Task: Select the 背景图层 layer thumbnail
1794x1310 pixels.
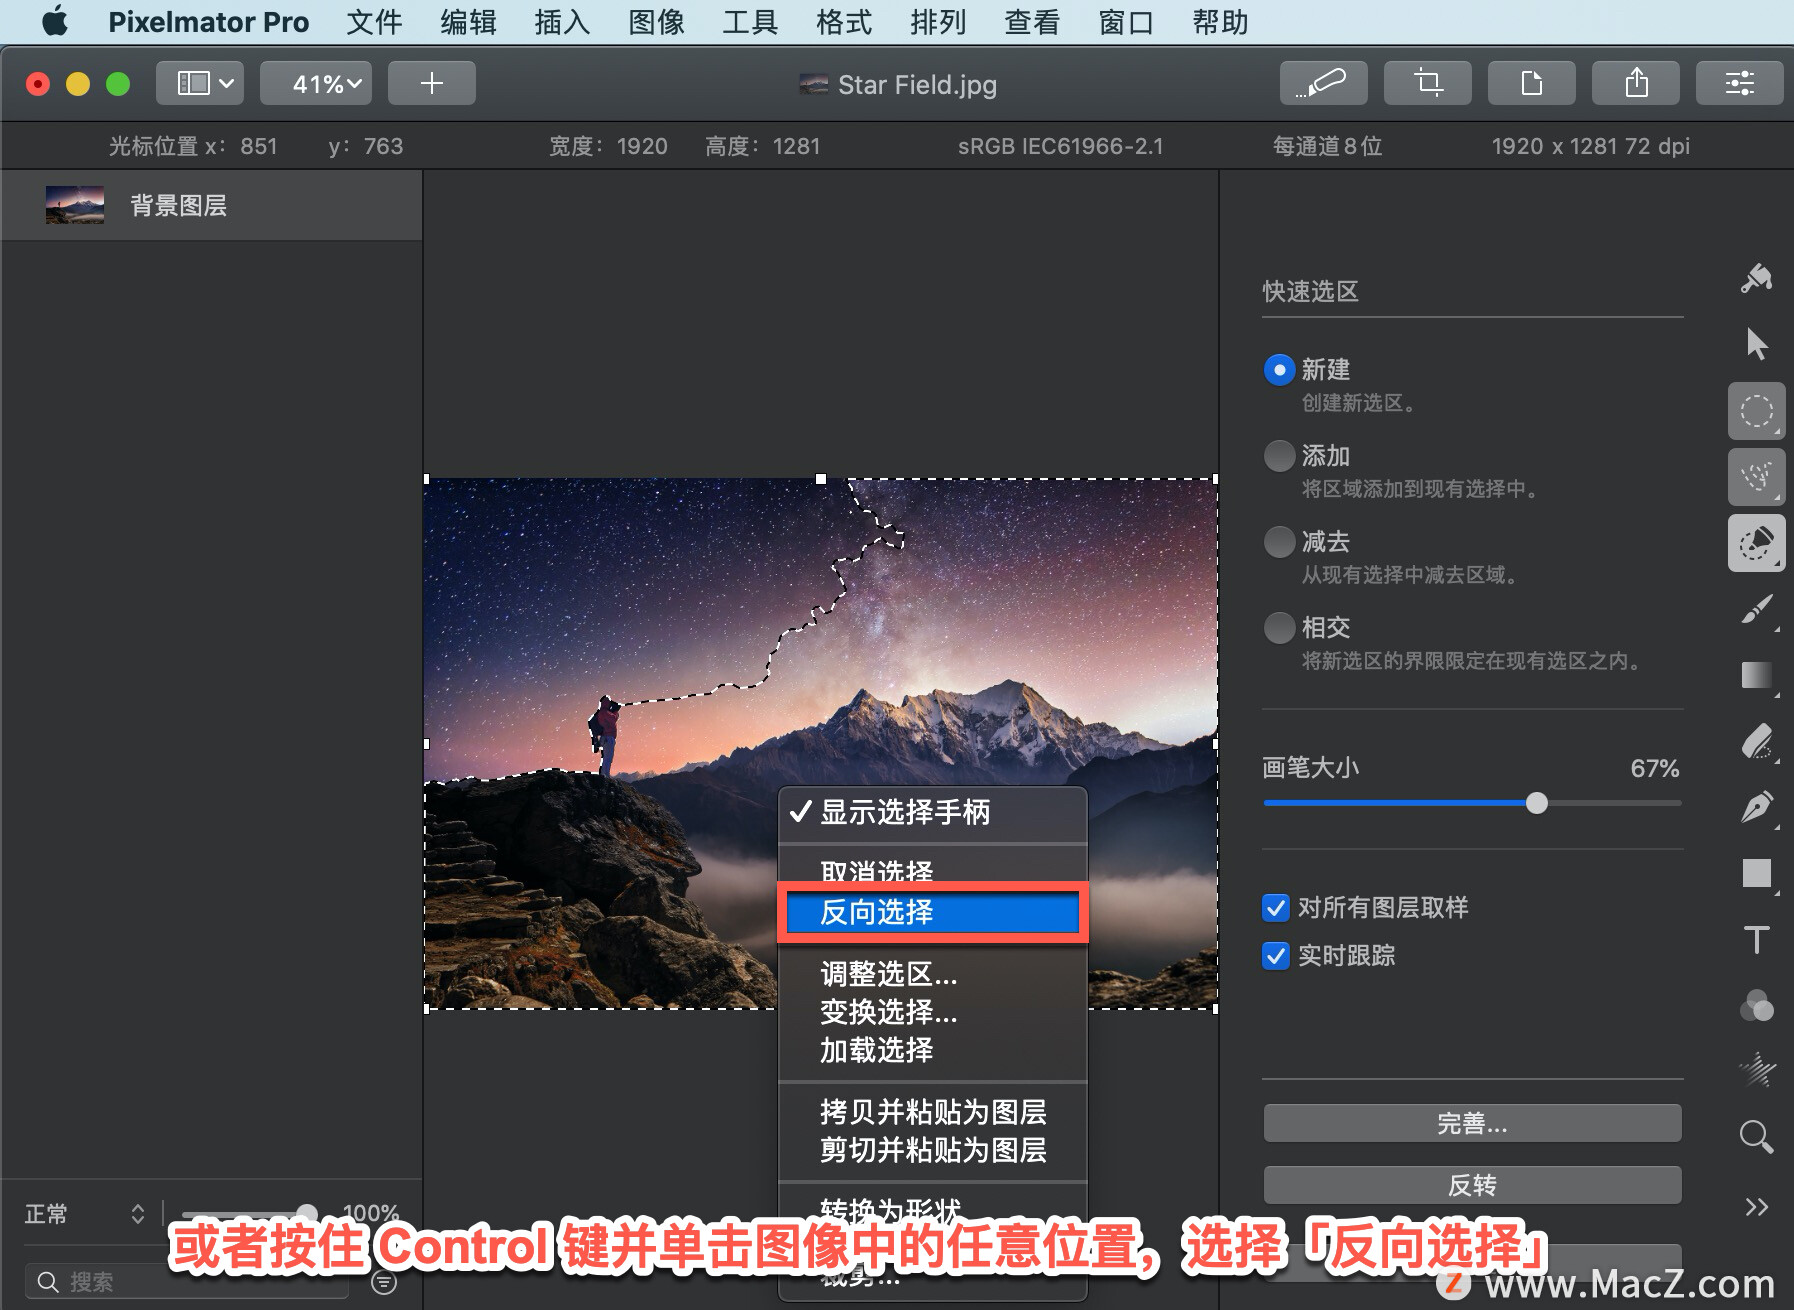Action: point(75,205)
